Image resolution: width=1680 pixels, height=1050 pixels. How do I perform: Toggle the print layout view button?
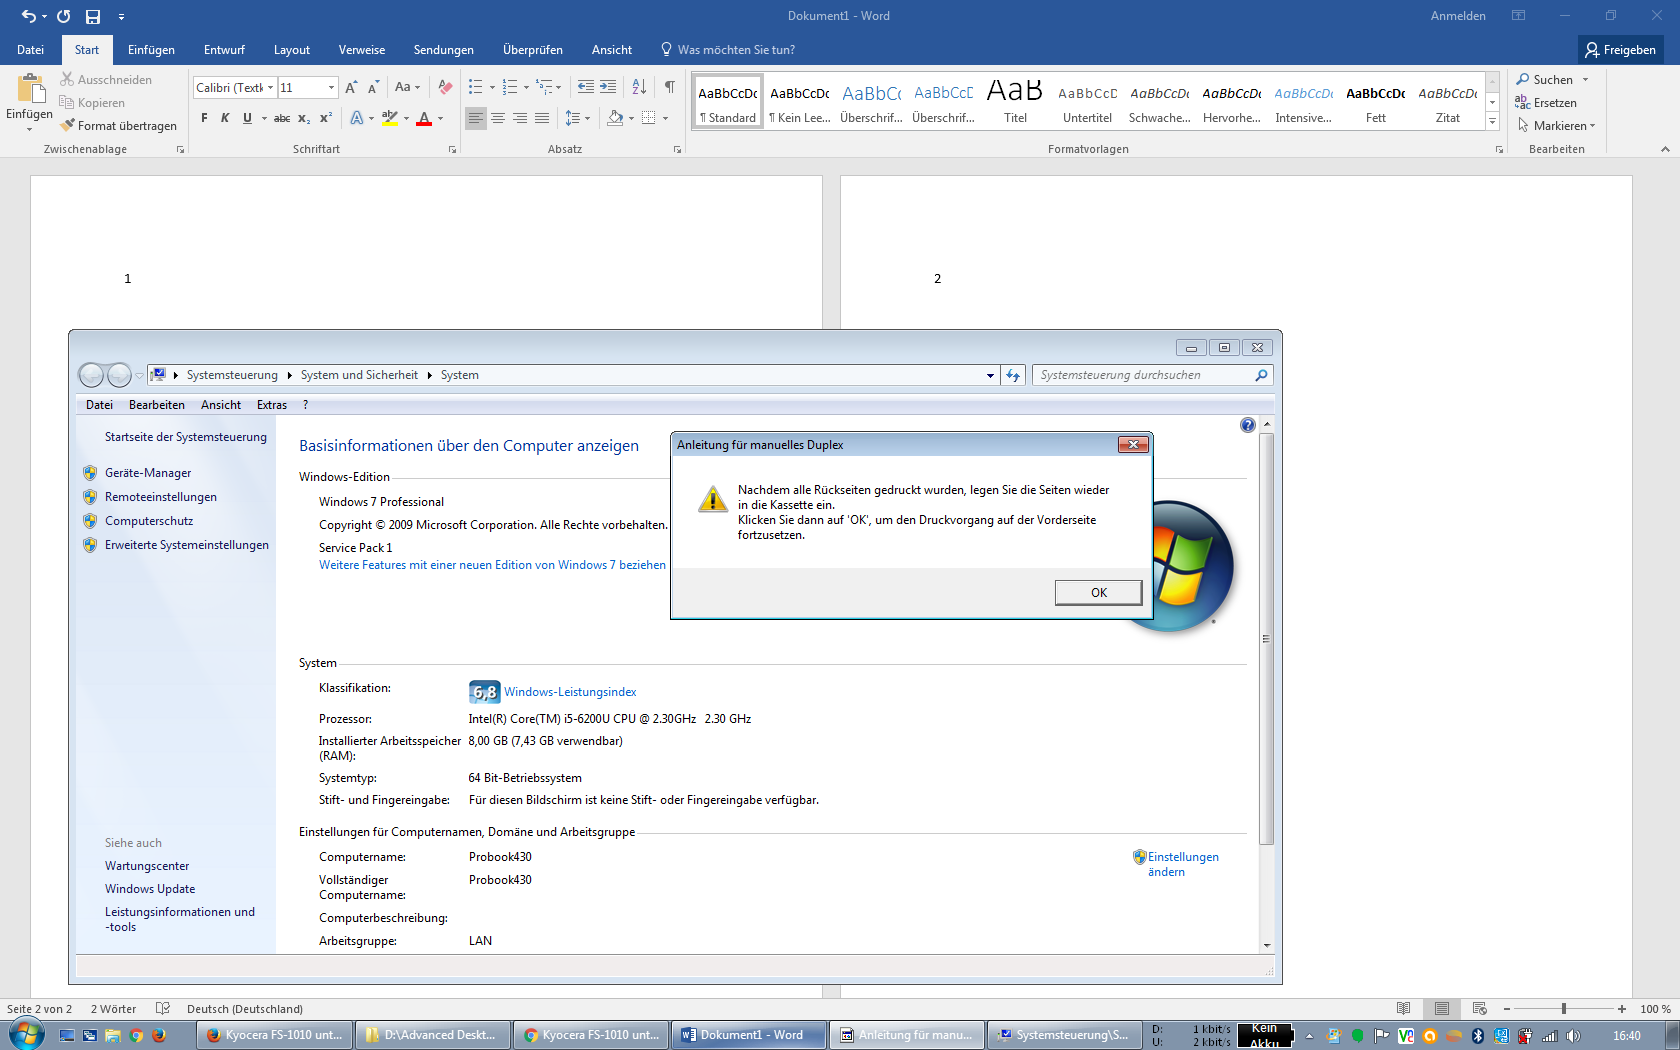click(1442, 1009)
